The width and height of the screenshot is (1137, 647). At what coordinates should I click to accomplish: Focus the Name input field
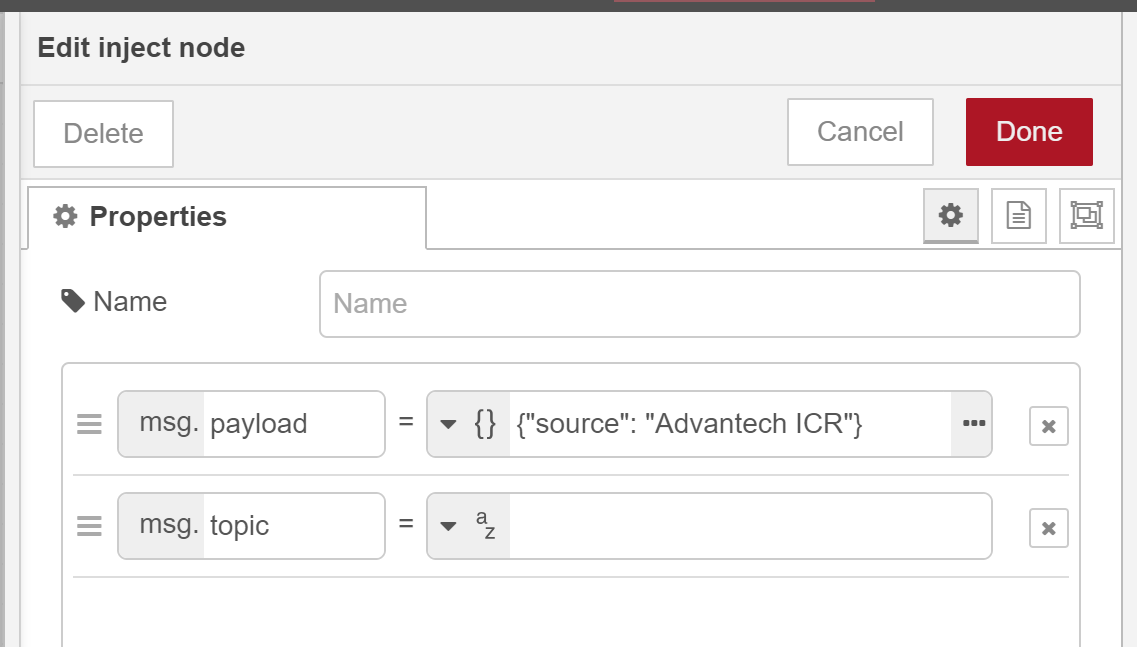(699, 304)
